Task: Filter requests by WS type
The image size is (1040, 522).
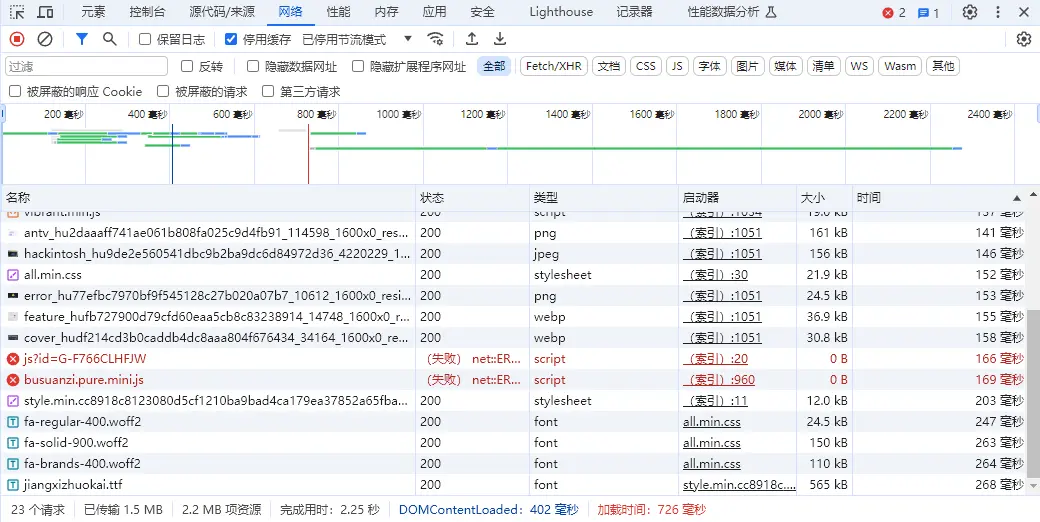Action: click(x=859, y=66)
